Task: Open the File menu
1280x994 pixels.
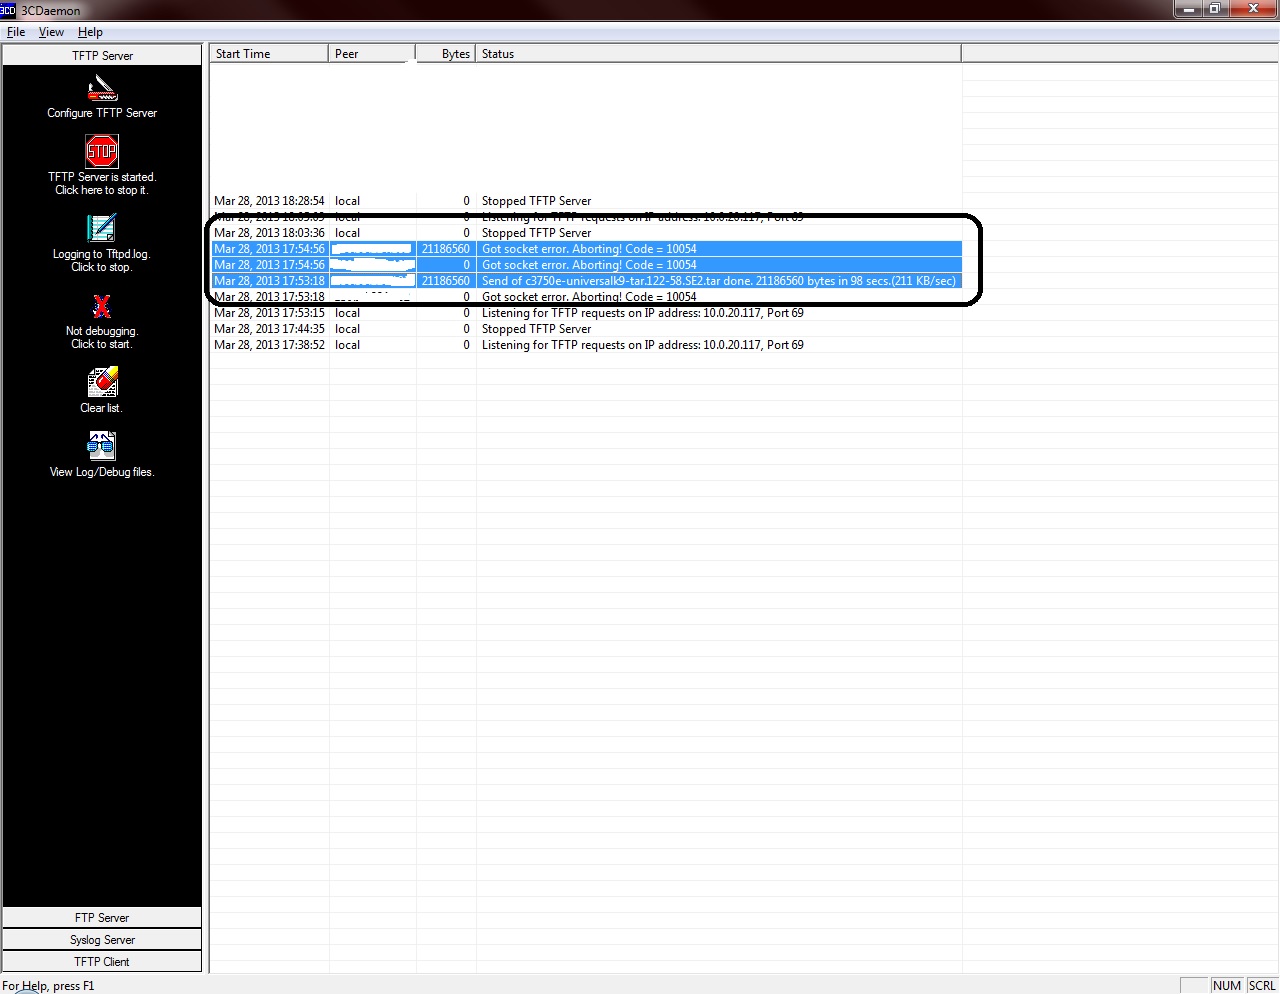Action: (16, 32)
